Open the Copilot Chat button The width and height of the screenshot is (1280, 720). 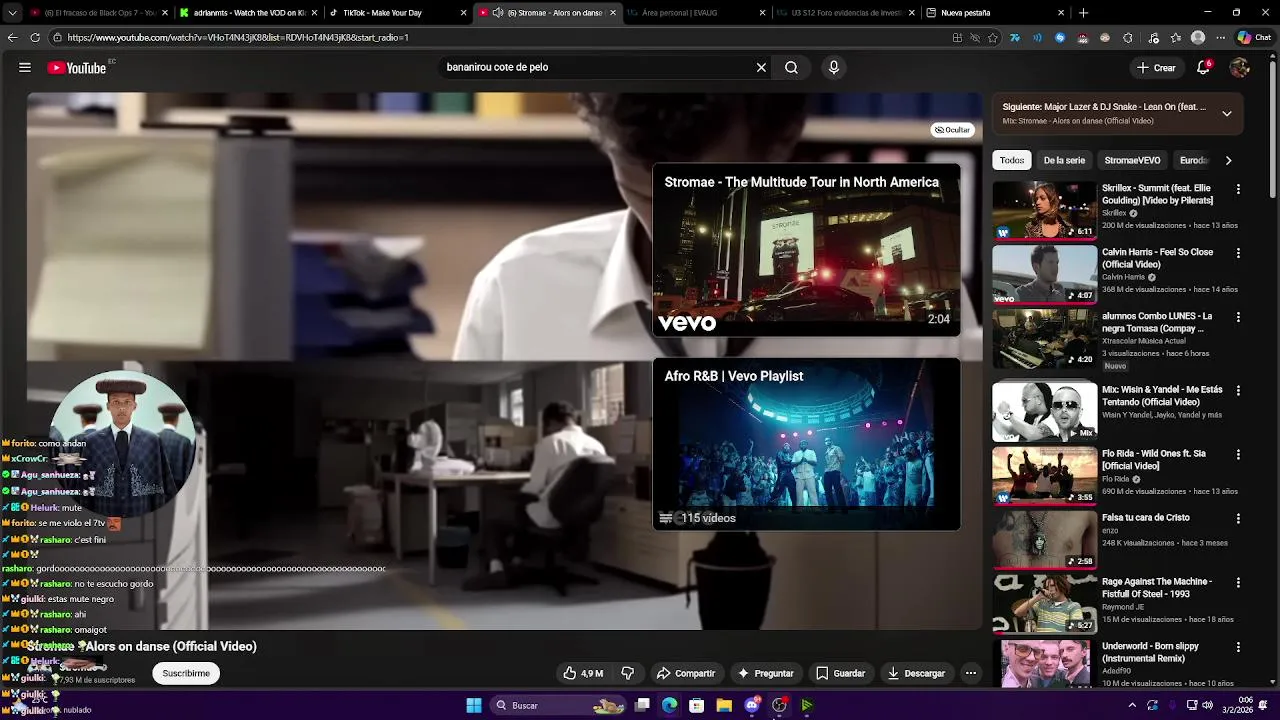point(1254,37)
